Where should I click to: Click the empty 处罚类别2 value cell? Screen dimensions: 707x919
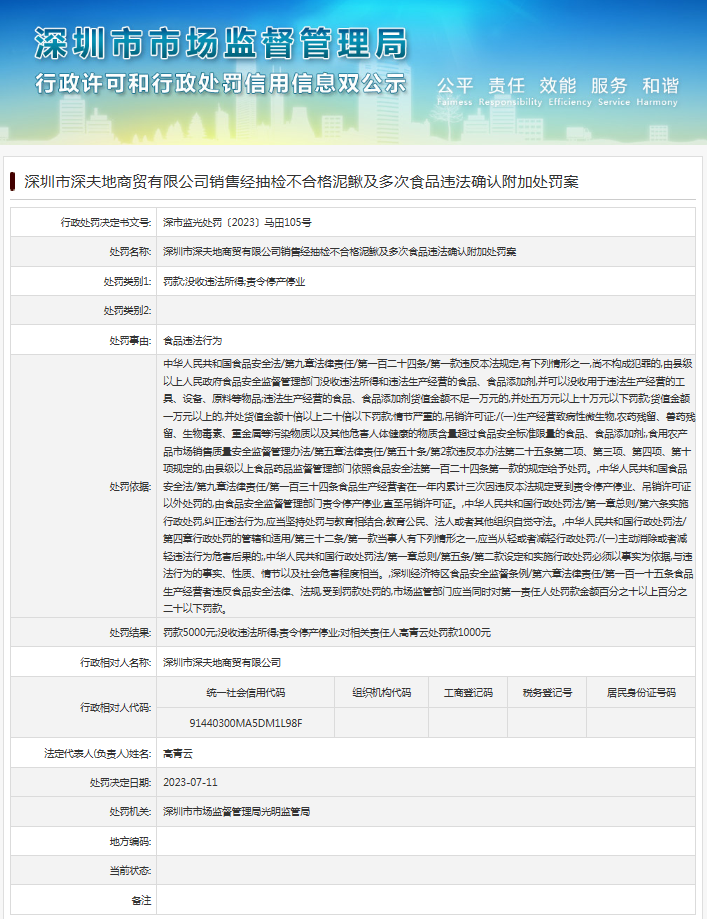pyautogui.click(x=430, y=311)
